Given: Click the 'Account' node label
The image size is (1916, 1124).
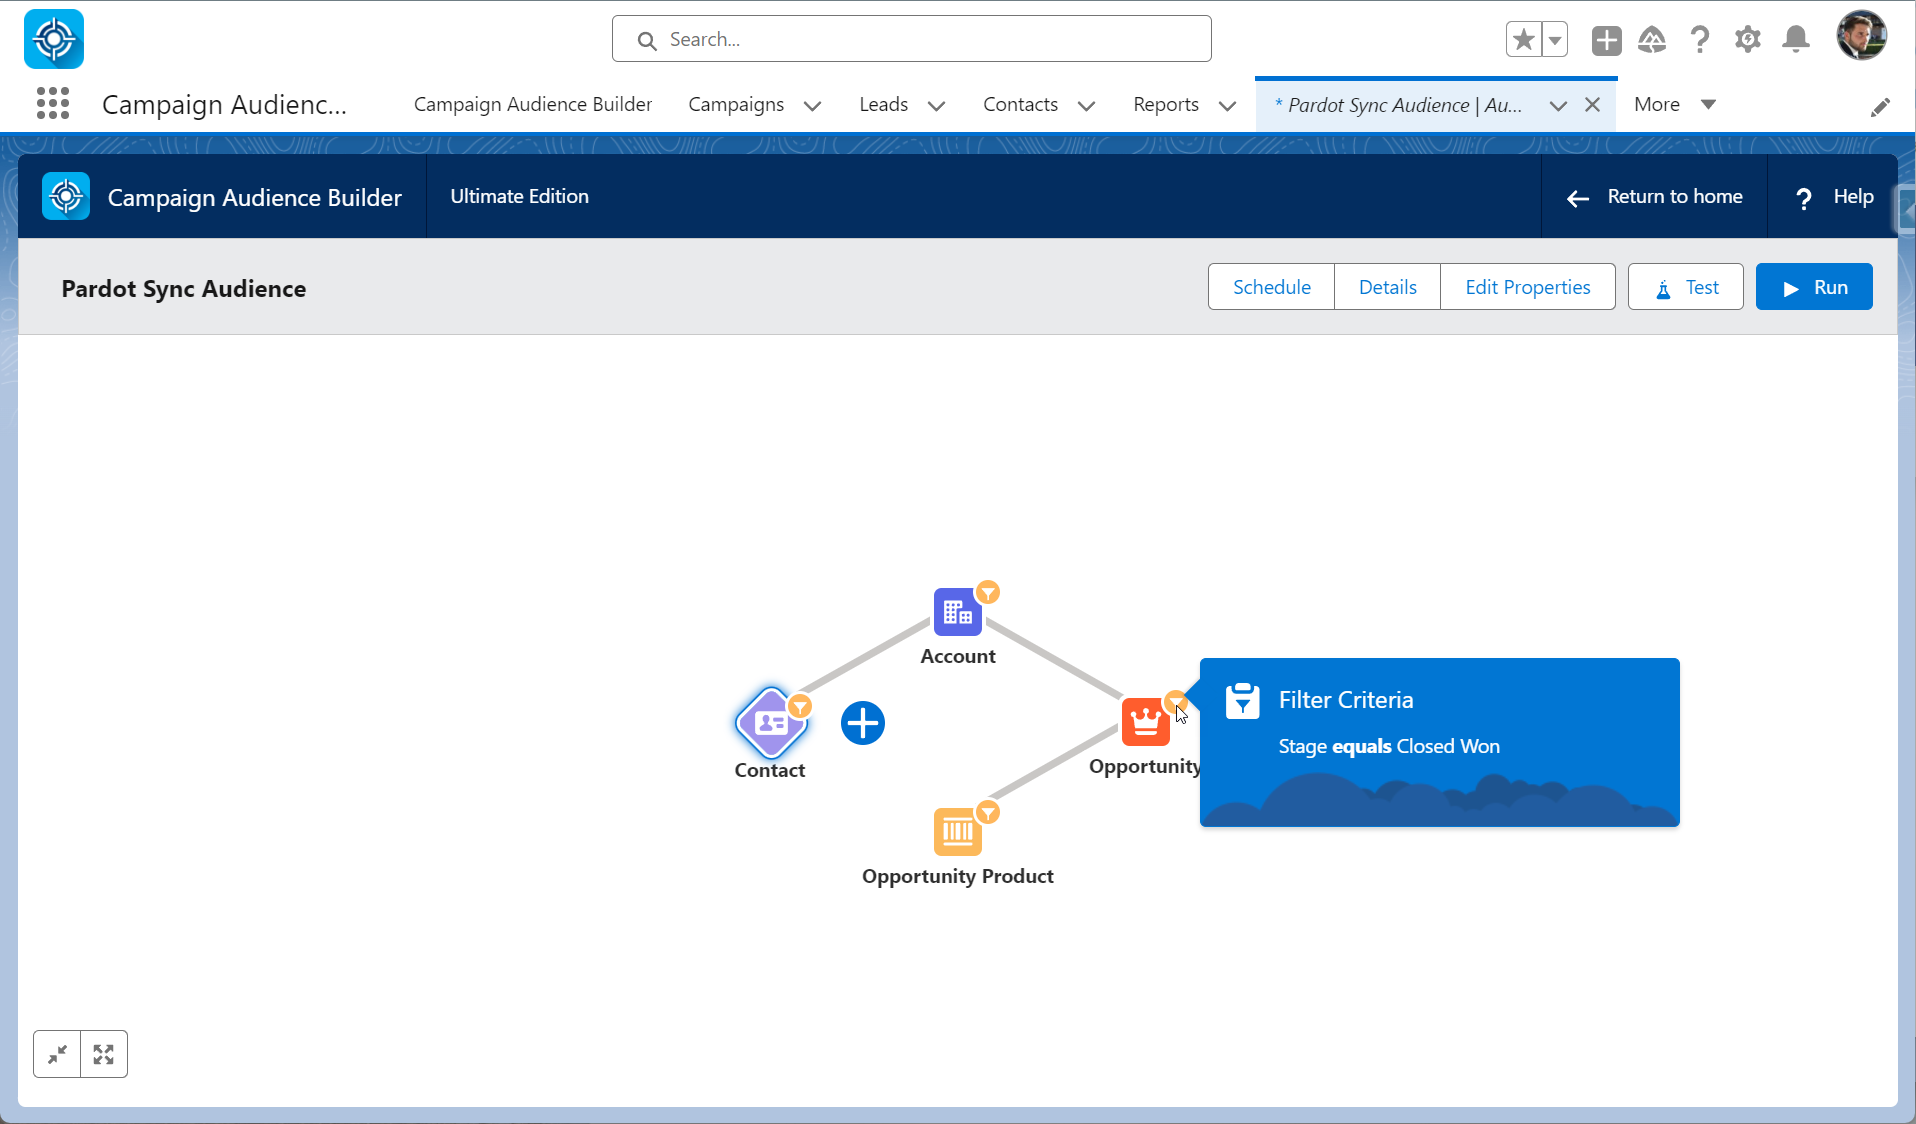Looking at the screenshot, I should coord(958,656).
